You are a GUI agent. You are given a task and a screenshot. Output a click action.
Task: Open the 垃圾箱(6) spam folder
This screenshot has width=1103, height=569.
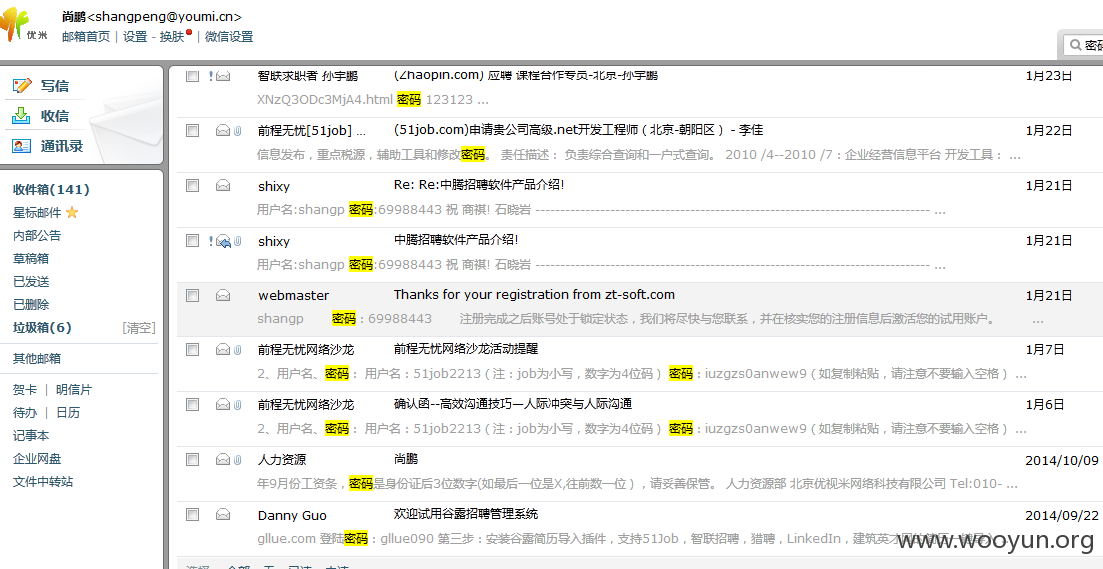(42, 328)
